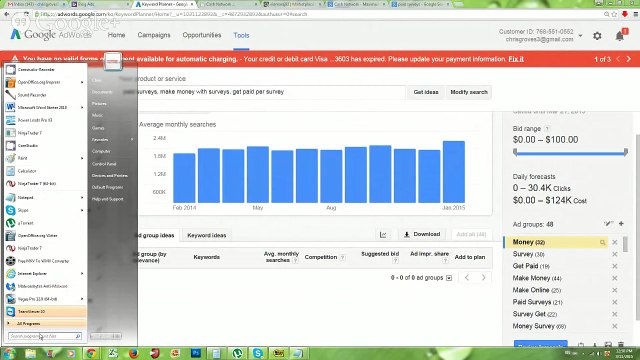Open the Campaigns tab

153,35
